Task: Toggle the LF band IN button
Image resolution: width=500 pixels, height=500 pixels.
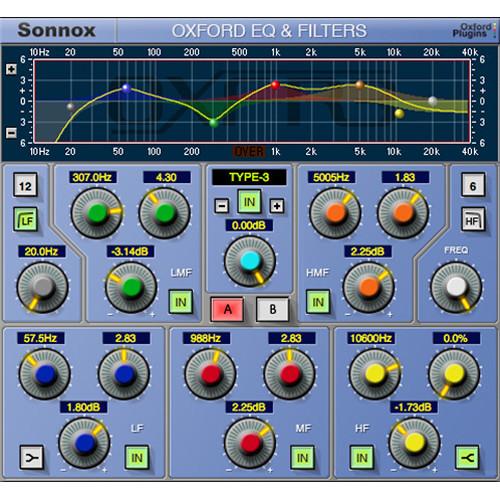Action: (x=137, y=457)
